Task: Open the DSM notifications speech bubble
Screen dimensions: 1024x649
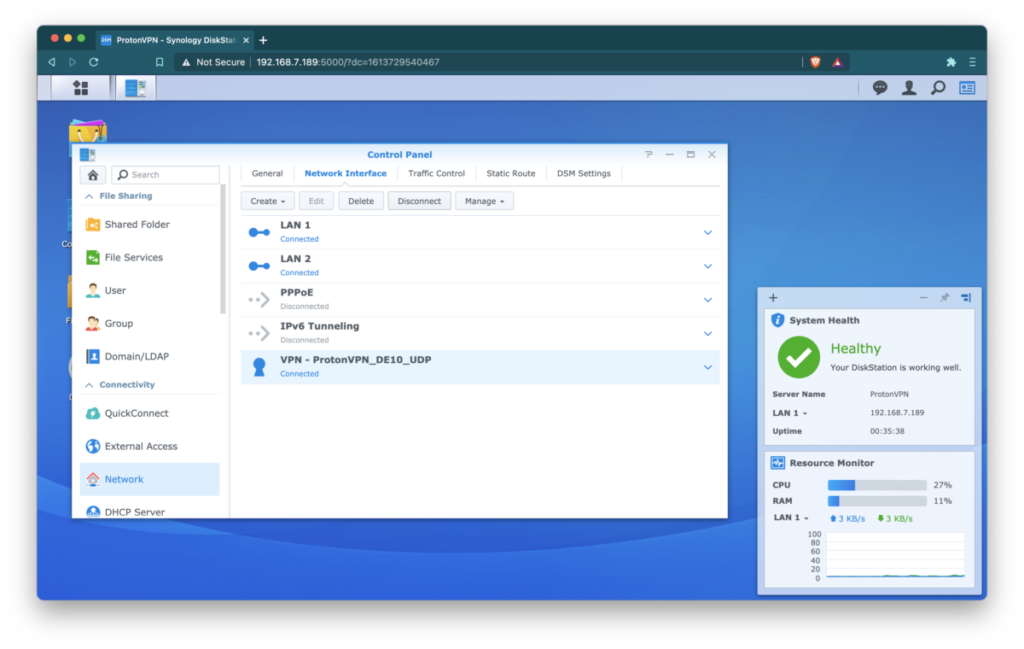Action: click(880, 87)
